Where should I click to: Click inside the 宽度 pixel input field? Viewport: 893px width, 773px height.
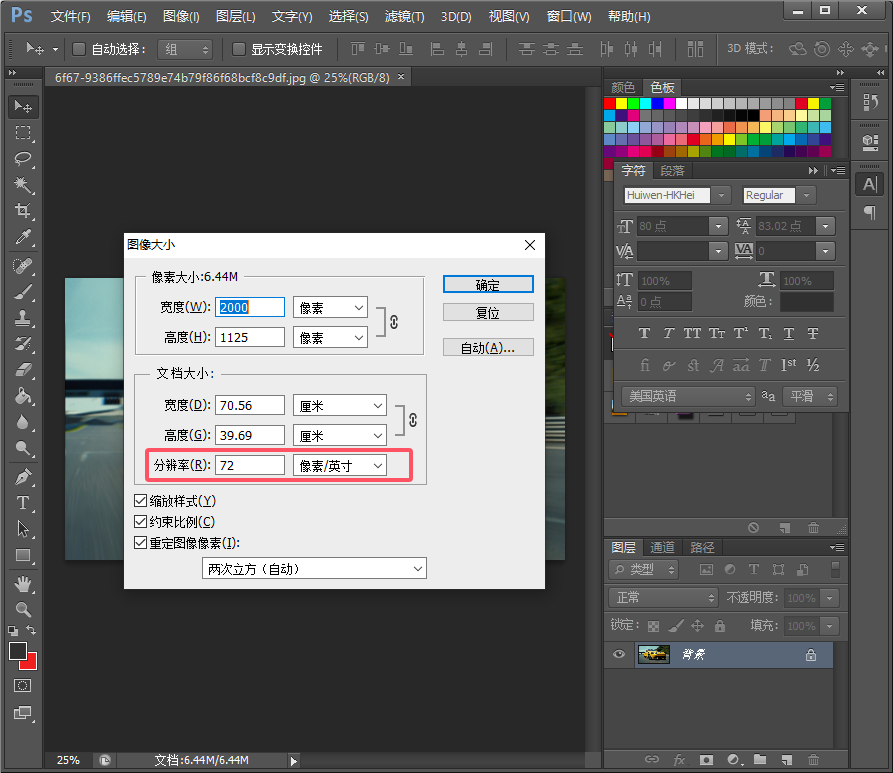click(x=249, y=307)
